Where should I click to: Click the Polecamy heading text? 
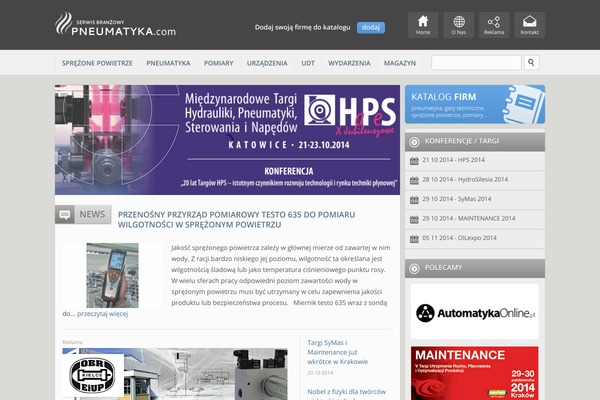click(443, 268)
